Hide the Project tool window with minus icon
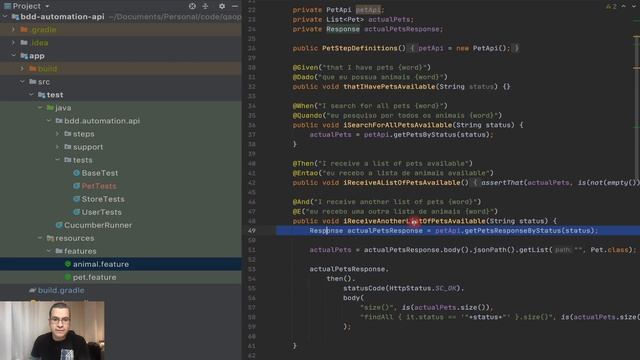The width and height of the screenshot is (640, 360). (x=235, y=6)
